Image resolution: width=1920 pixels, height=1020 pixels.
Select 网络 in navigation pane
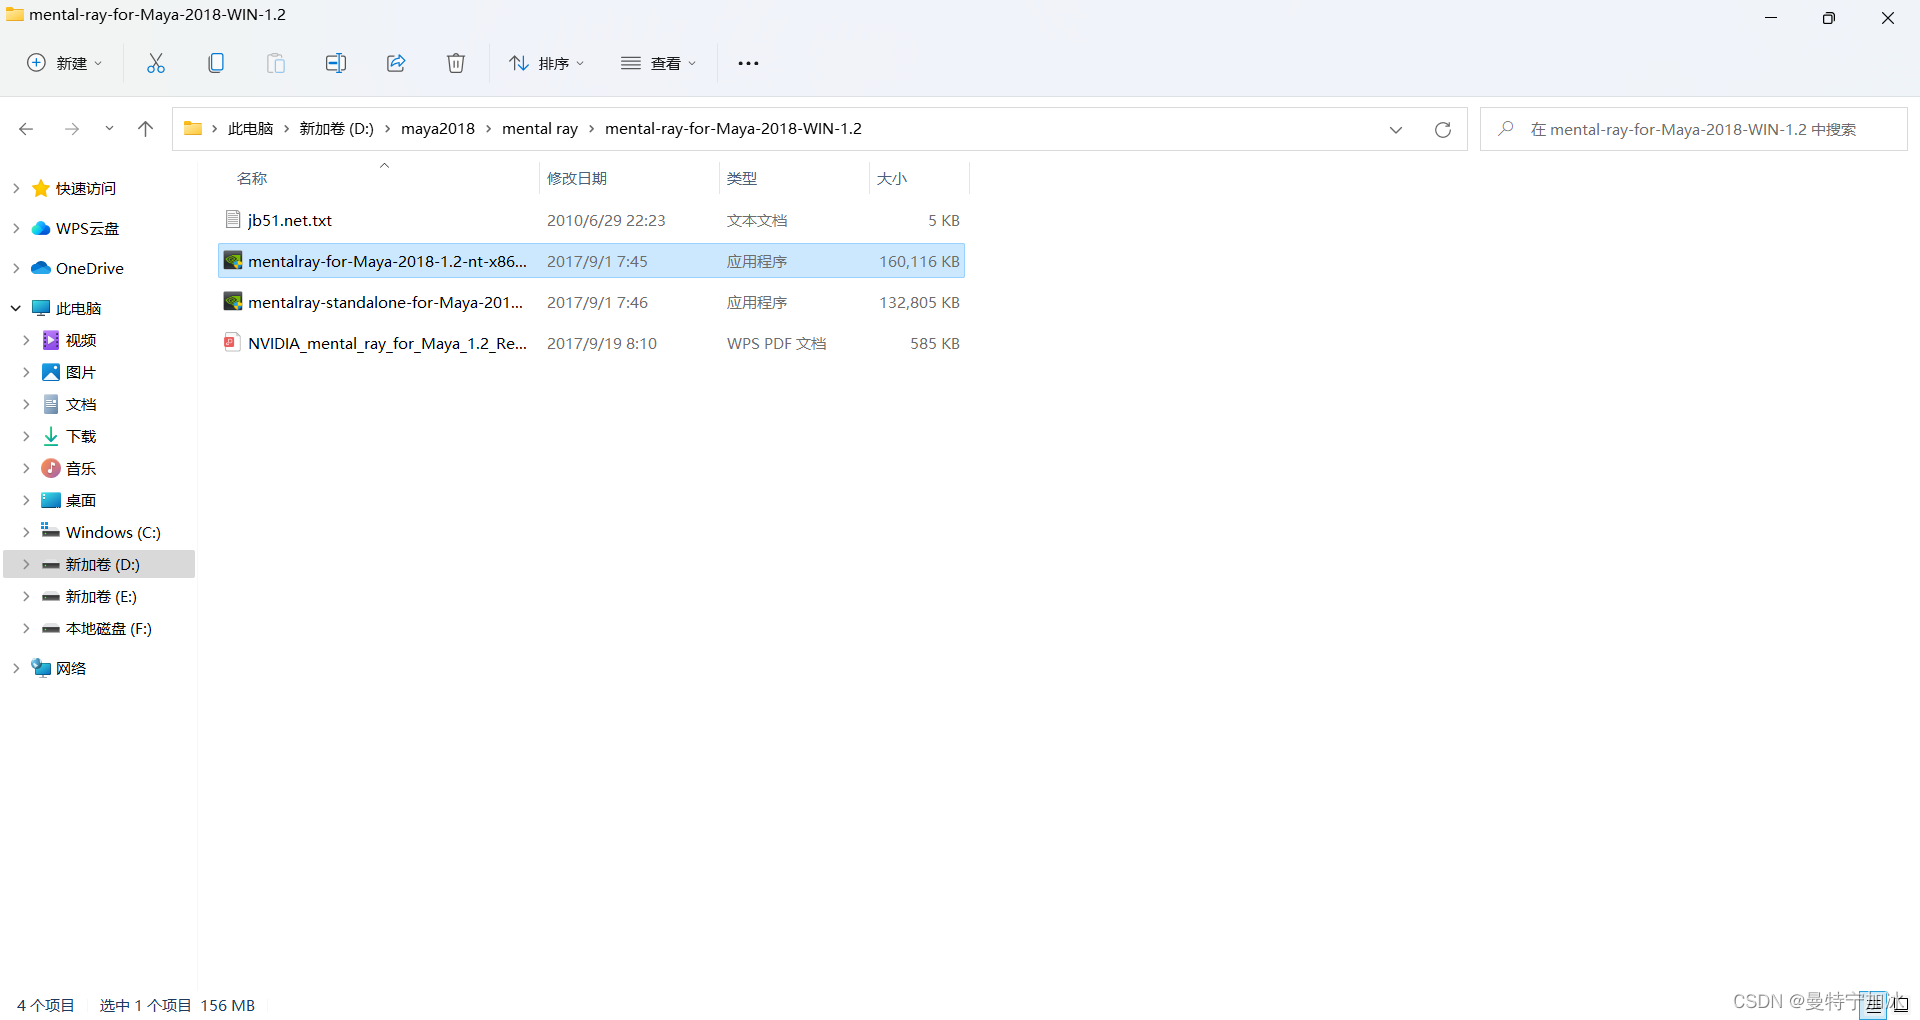[71, 668]
